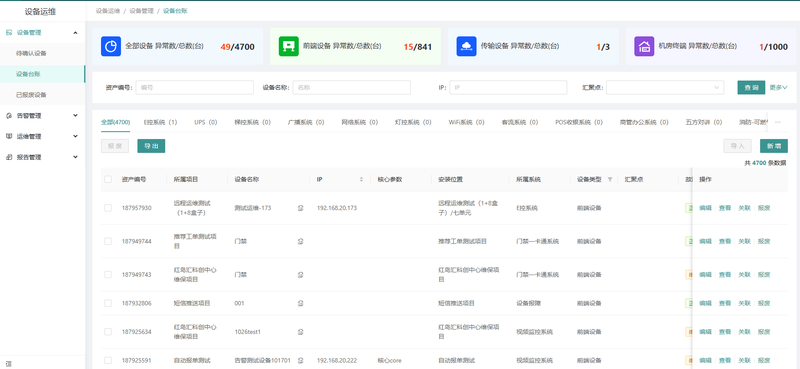This screenshot has height=369, width=800.
Task: Click the 运维管理 sidebar icon
Action: 9,136
